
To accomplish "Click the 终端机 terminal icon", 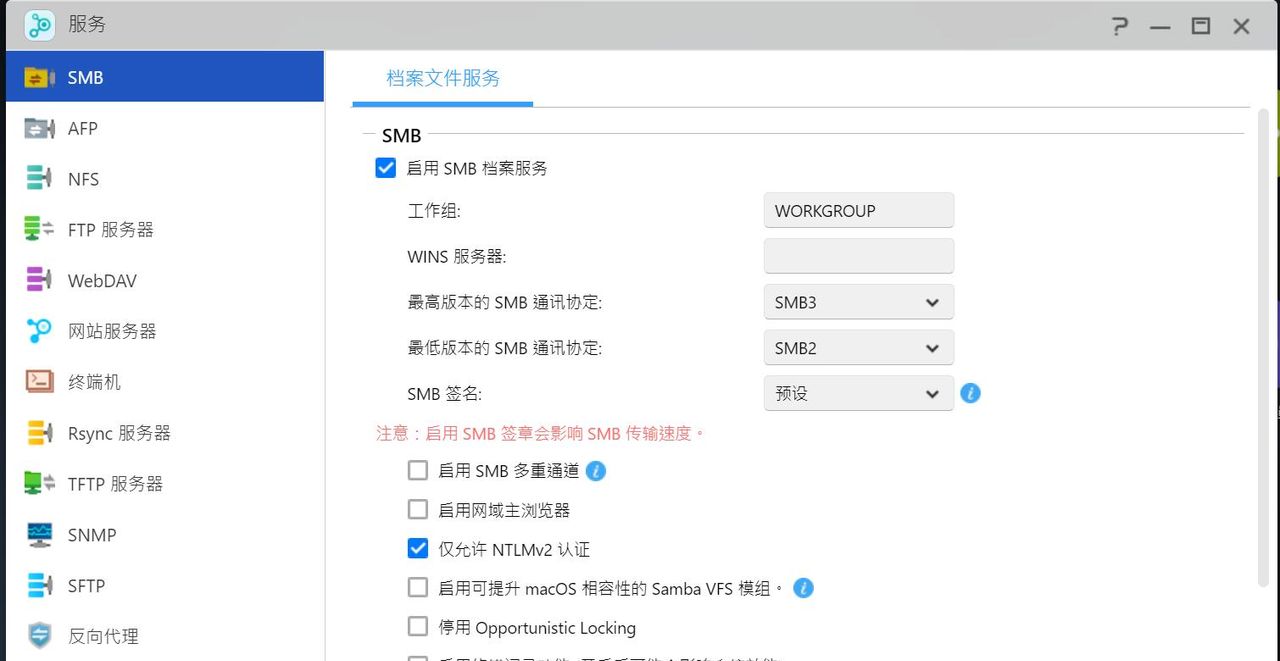I will click(39, 381).
